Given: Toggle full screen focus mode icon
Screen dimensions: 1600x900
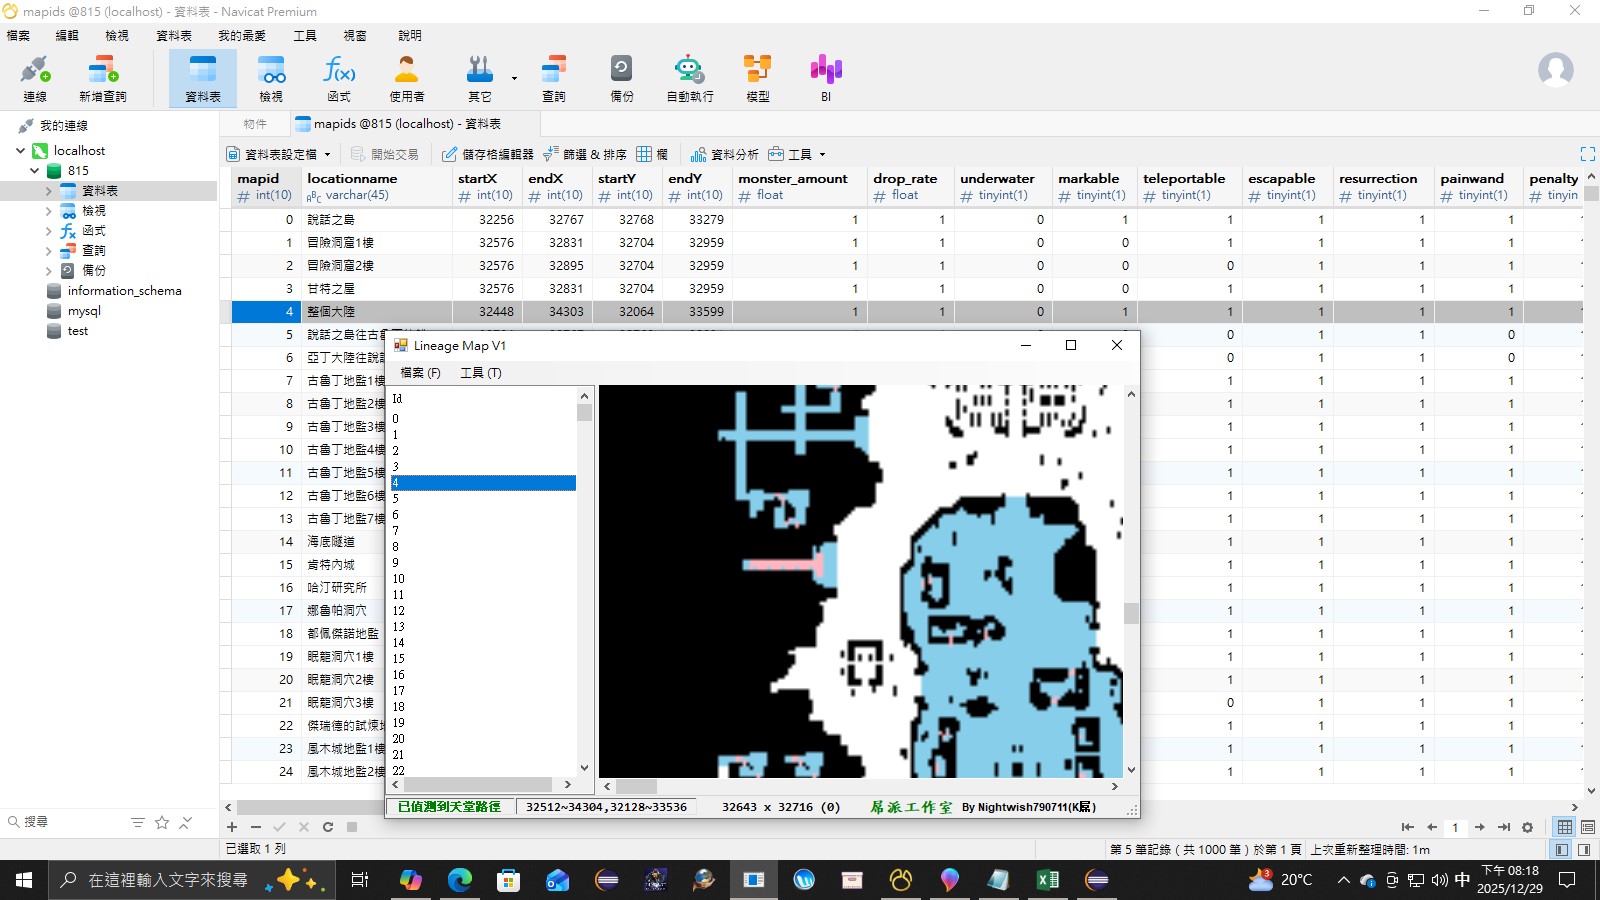Looking at the screenshot, I should (x=1587, y=154).
